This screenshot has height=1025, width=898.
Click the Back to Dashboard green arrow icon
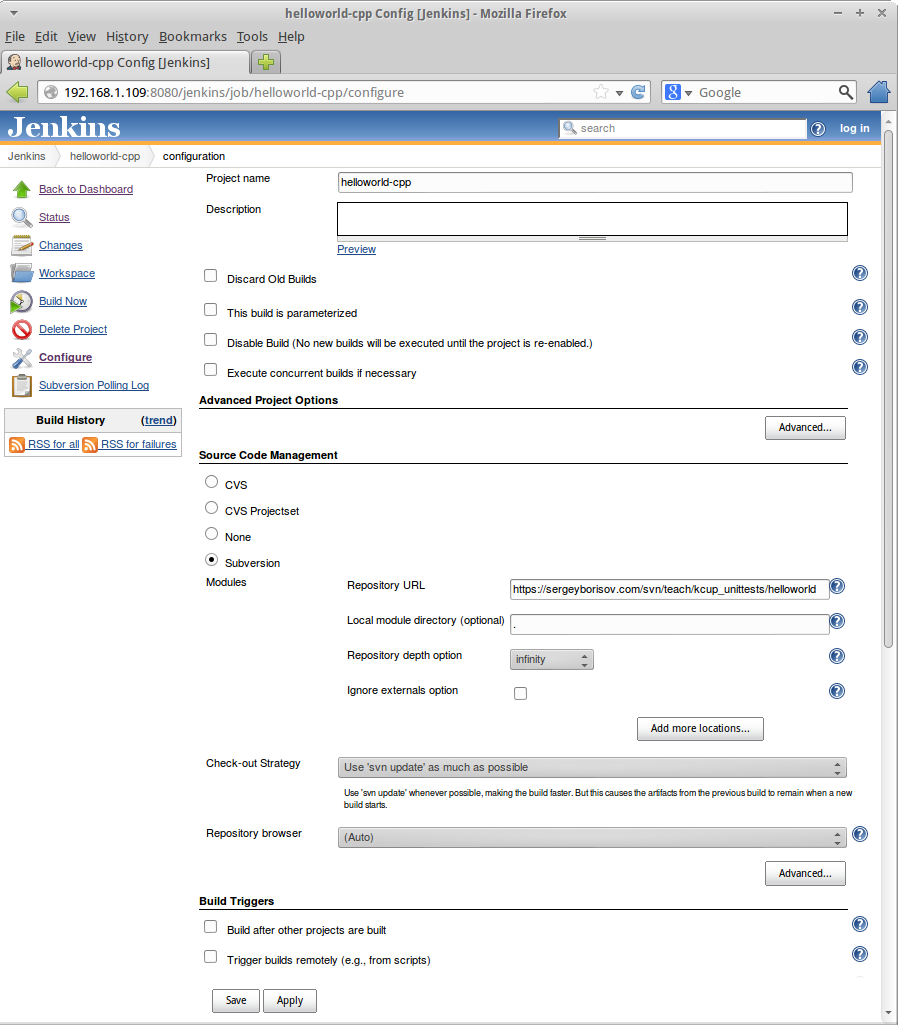pos(22,189)
